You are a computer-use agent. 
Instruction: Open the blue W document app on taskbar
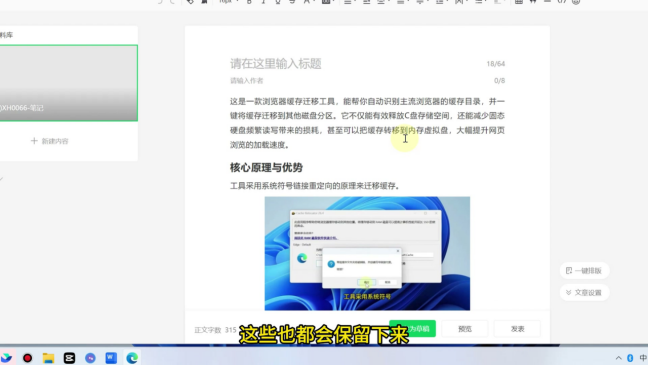point(111,358)
